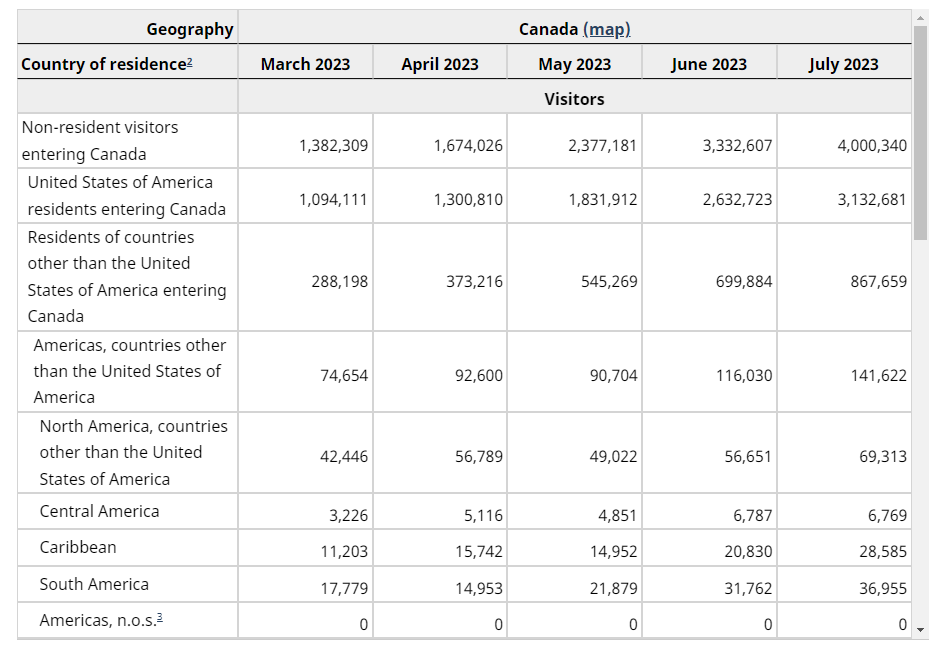Click the Geography header cell
The image size is (941, 650).
(x=190, y=29)
